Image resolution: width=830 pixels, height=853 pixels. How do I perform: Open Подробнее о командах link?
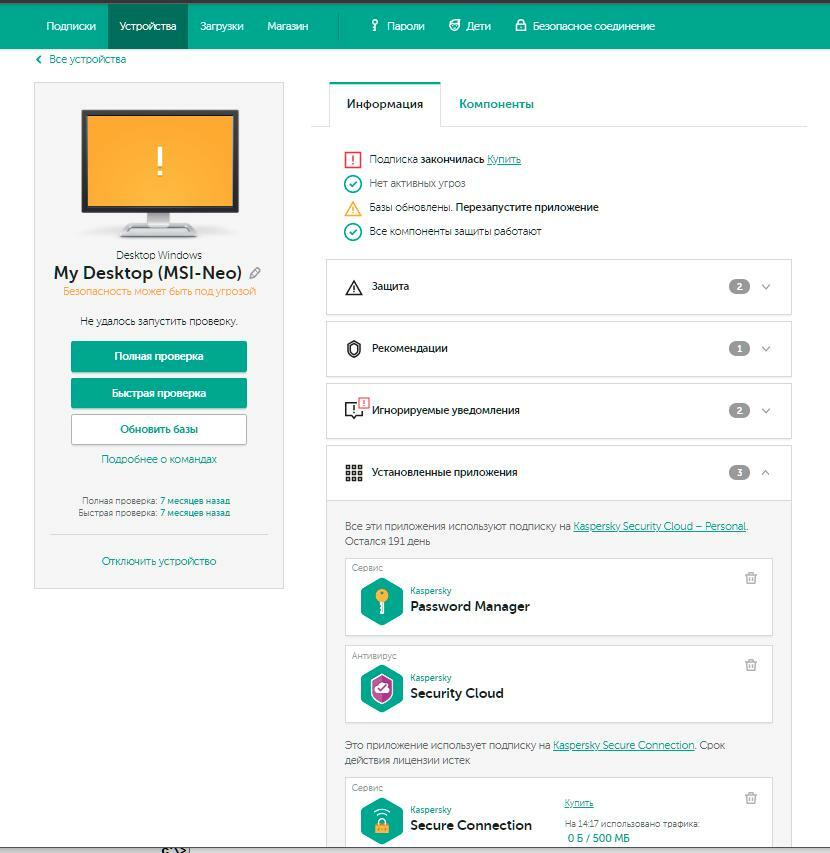pos(159,459)
